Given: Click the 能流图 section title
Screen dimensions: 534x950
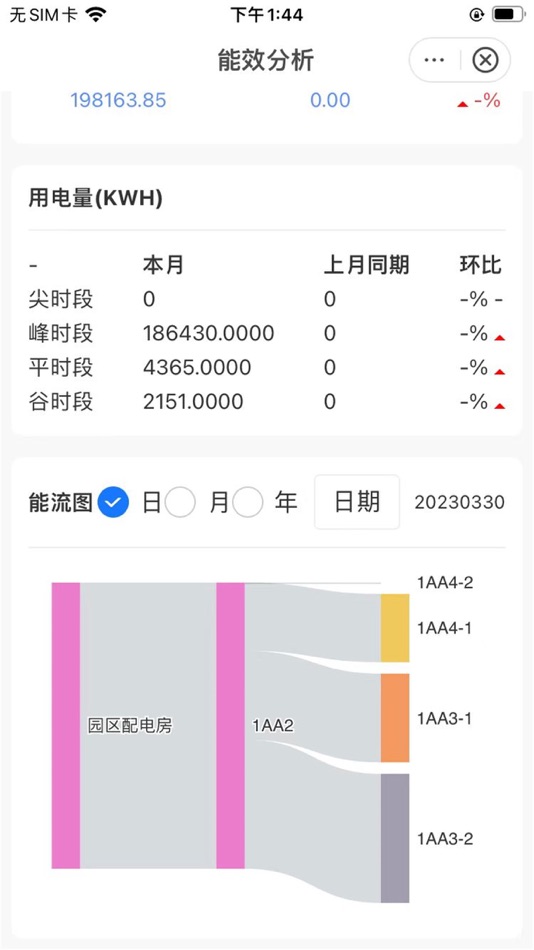Looking at the screenshot, I should pos(60,502).
